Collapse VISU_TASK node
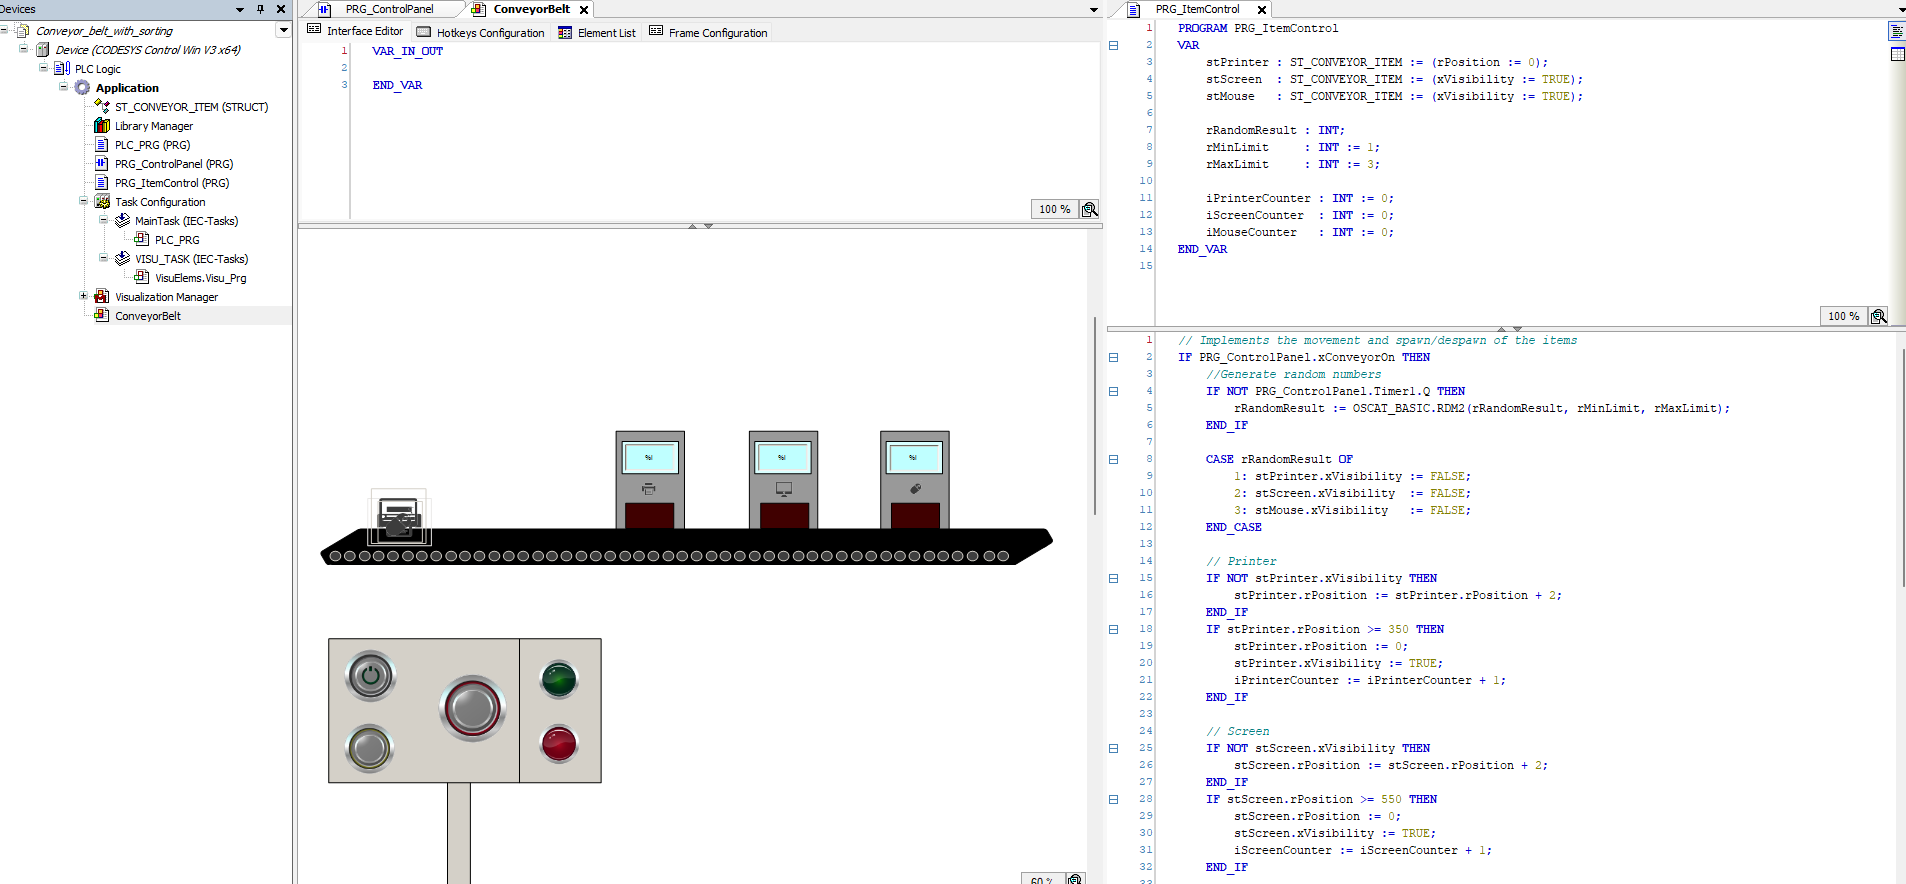 (x=103, y=258)
